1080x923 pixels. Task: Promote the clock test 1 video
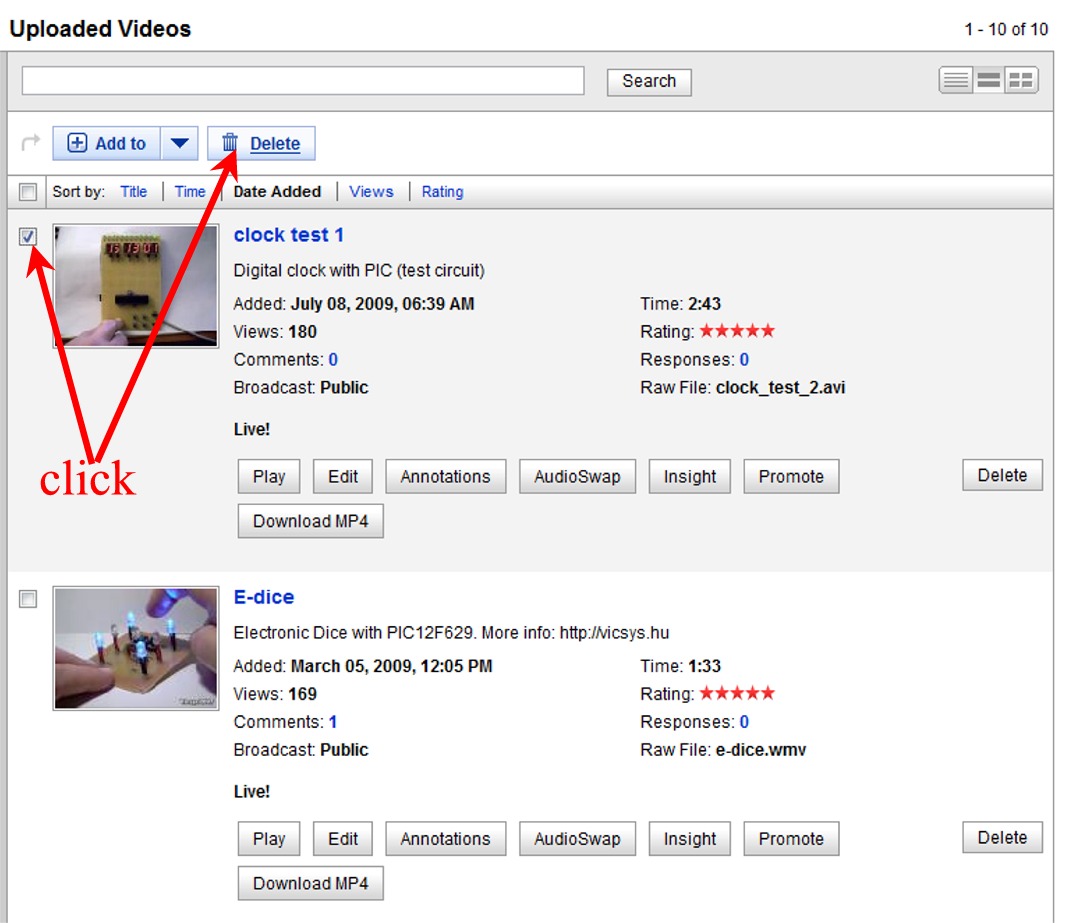(791, 477)
